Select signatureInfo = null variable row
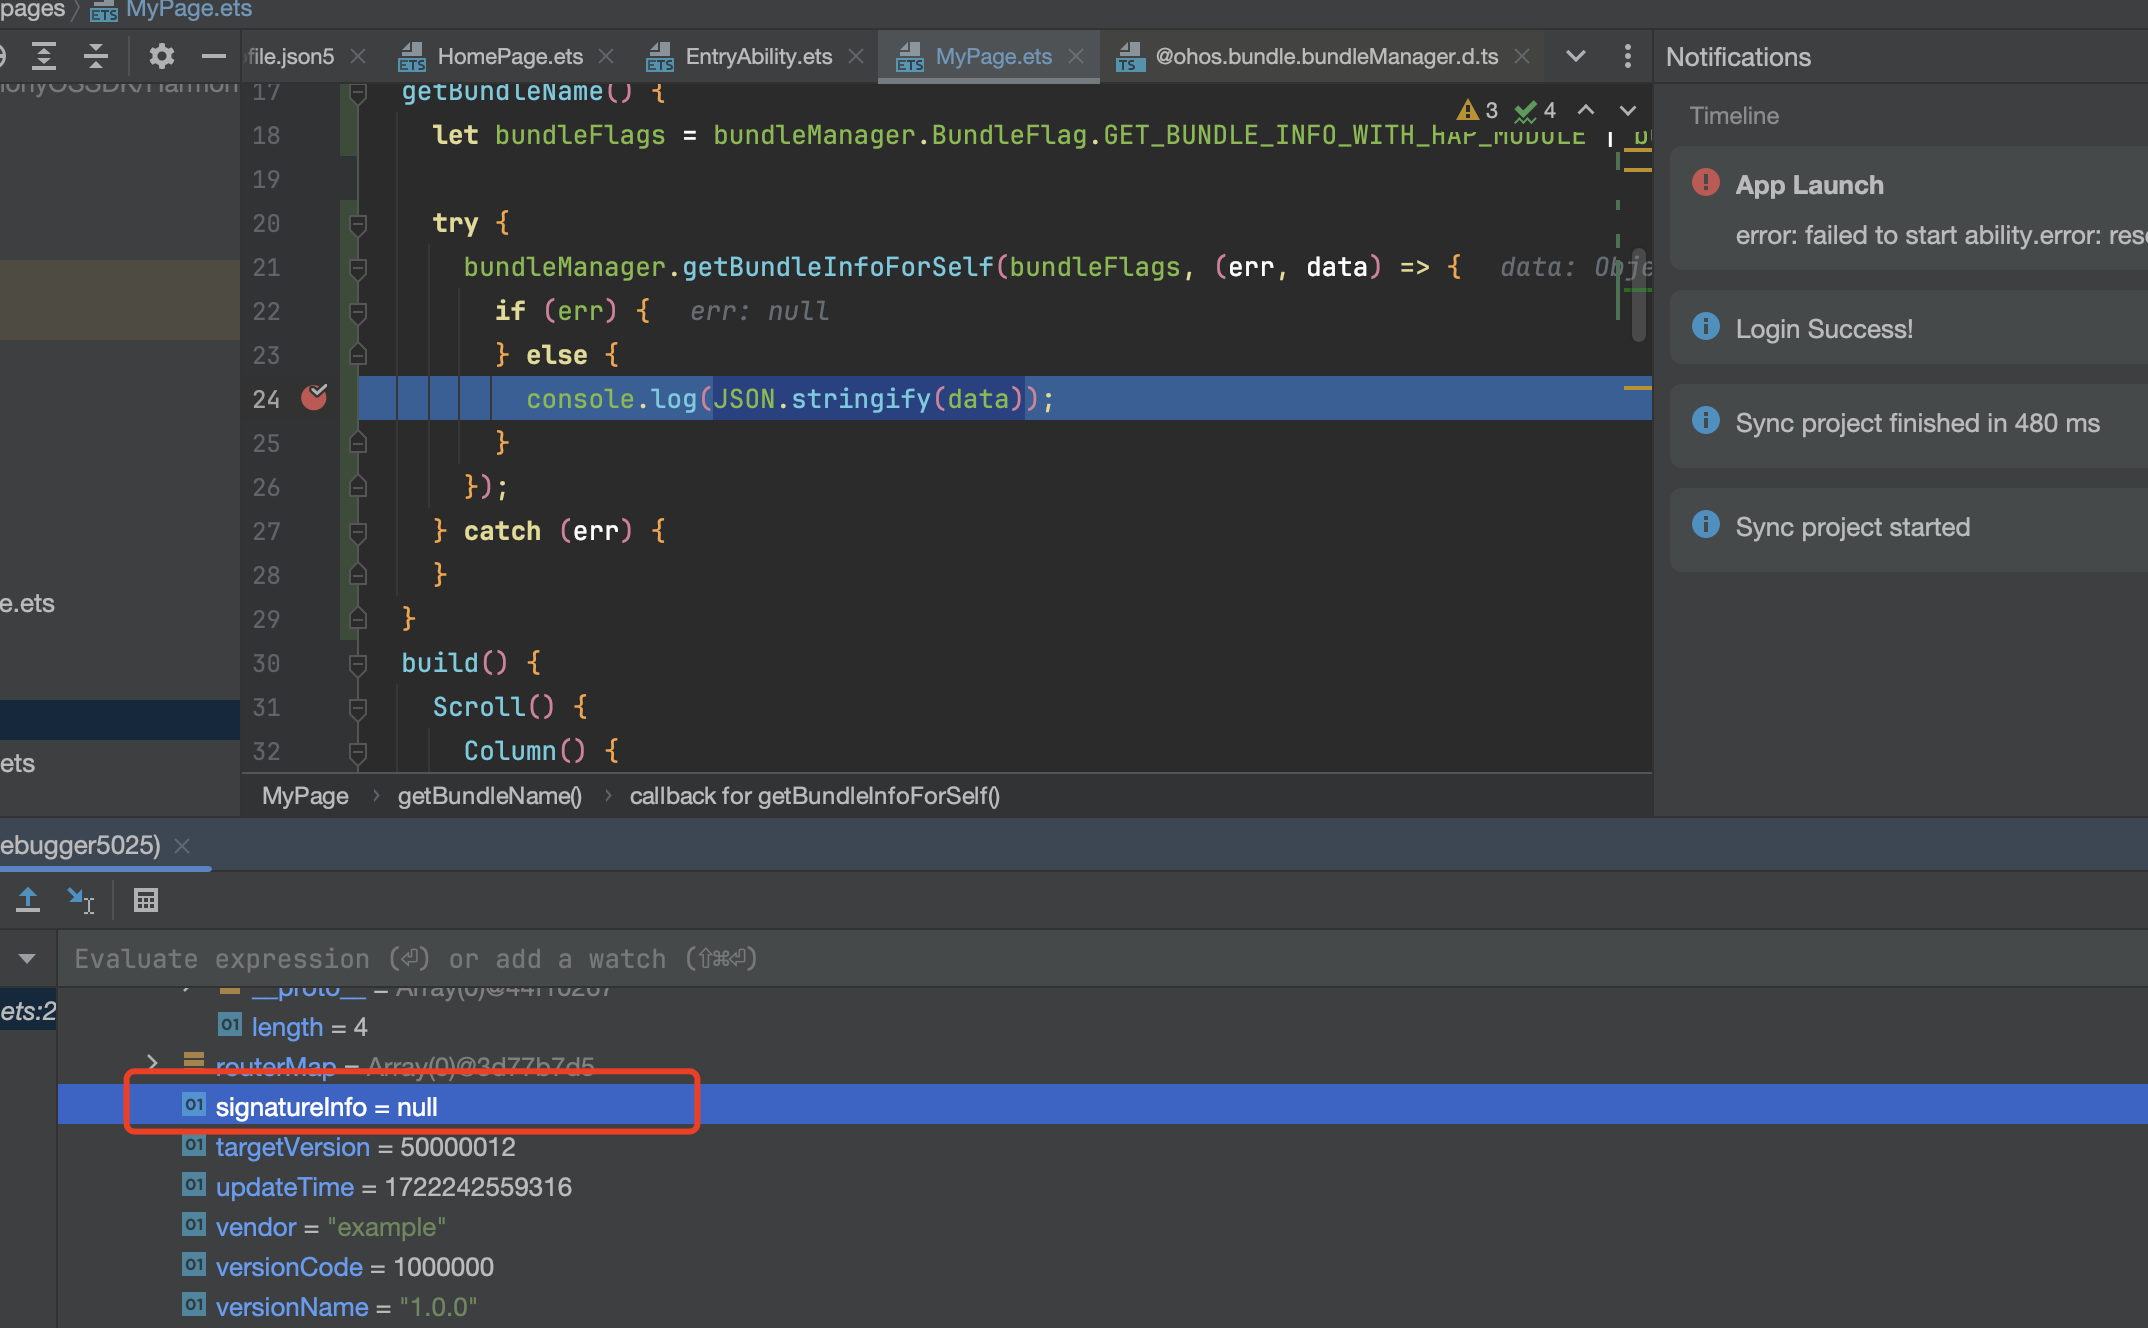 [x=1103, y=1106]
